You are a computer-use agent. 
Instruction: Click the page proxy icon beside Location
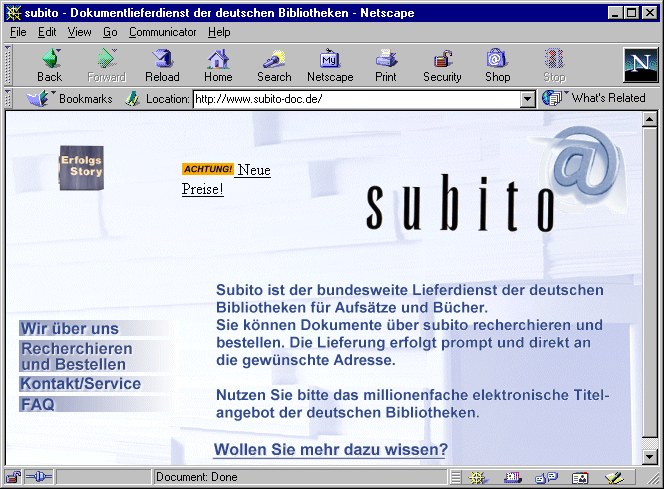coord(133,99)
